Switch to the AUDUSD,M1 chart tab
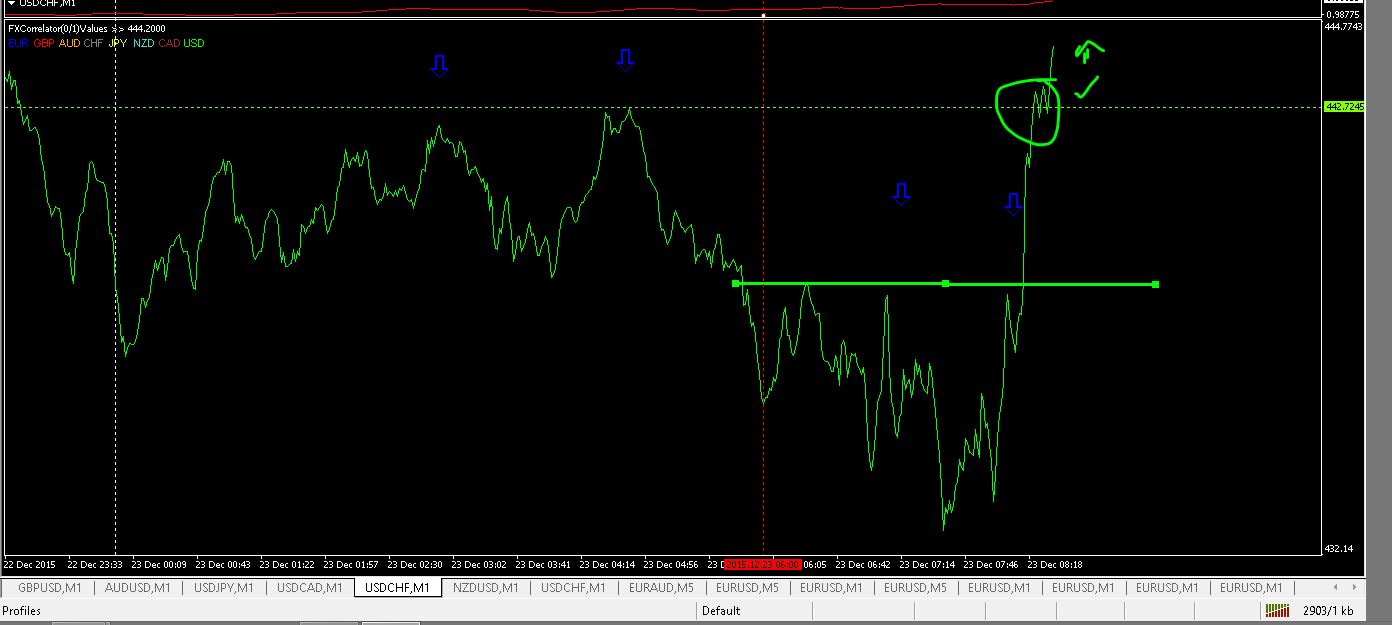 click(x=138, y=588)
